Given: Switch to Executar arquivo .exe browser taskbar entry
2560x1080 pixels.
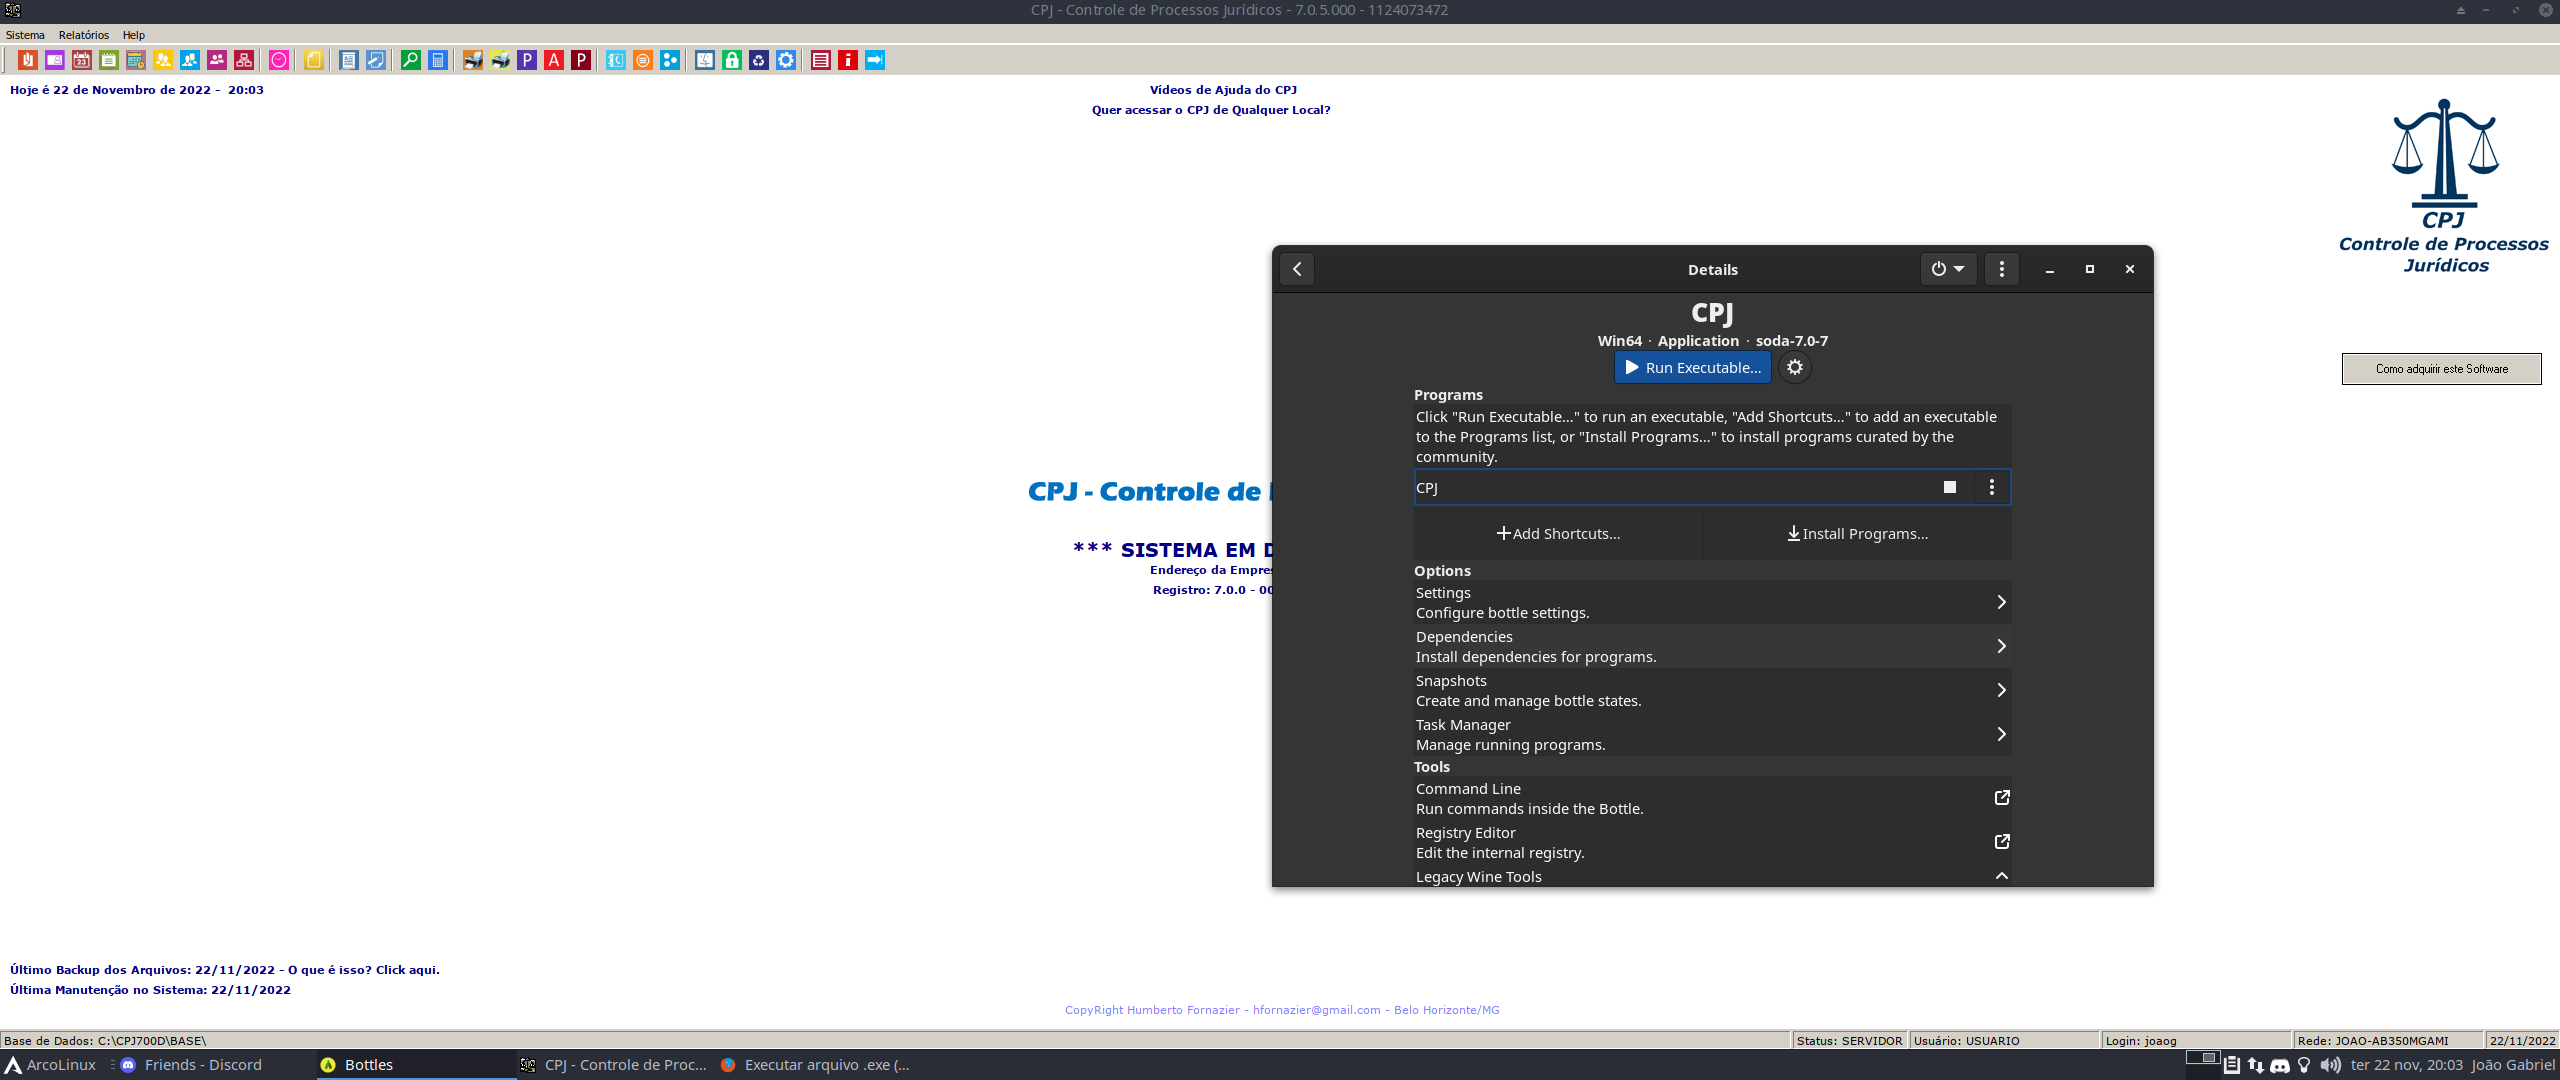Looking at the screenshot, I should (815, 1065).
